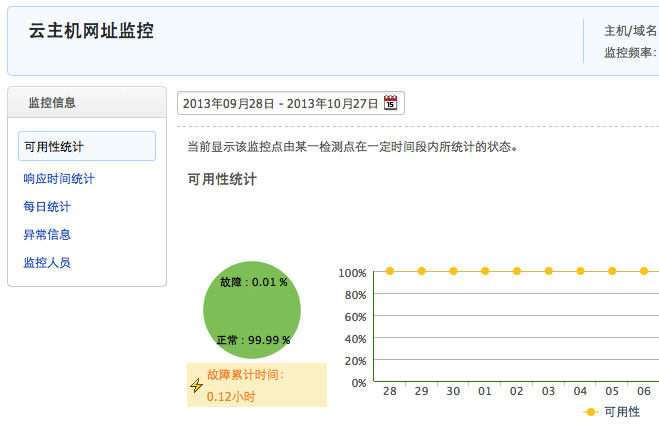This screenshot has height=429, width=659.
Task: Click the calendar icon beside date range
Action: coord(390,103)
